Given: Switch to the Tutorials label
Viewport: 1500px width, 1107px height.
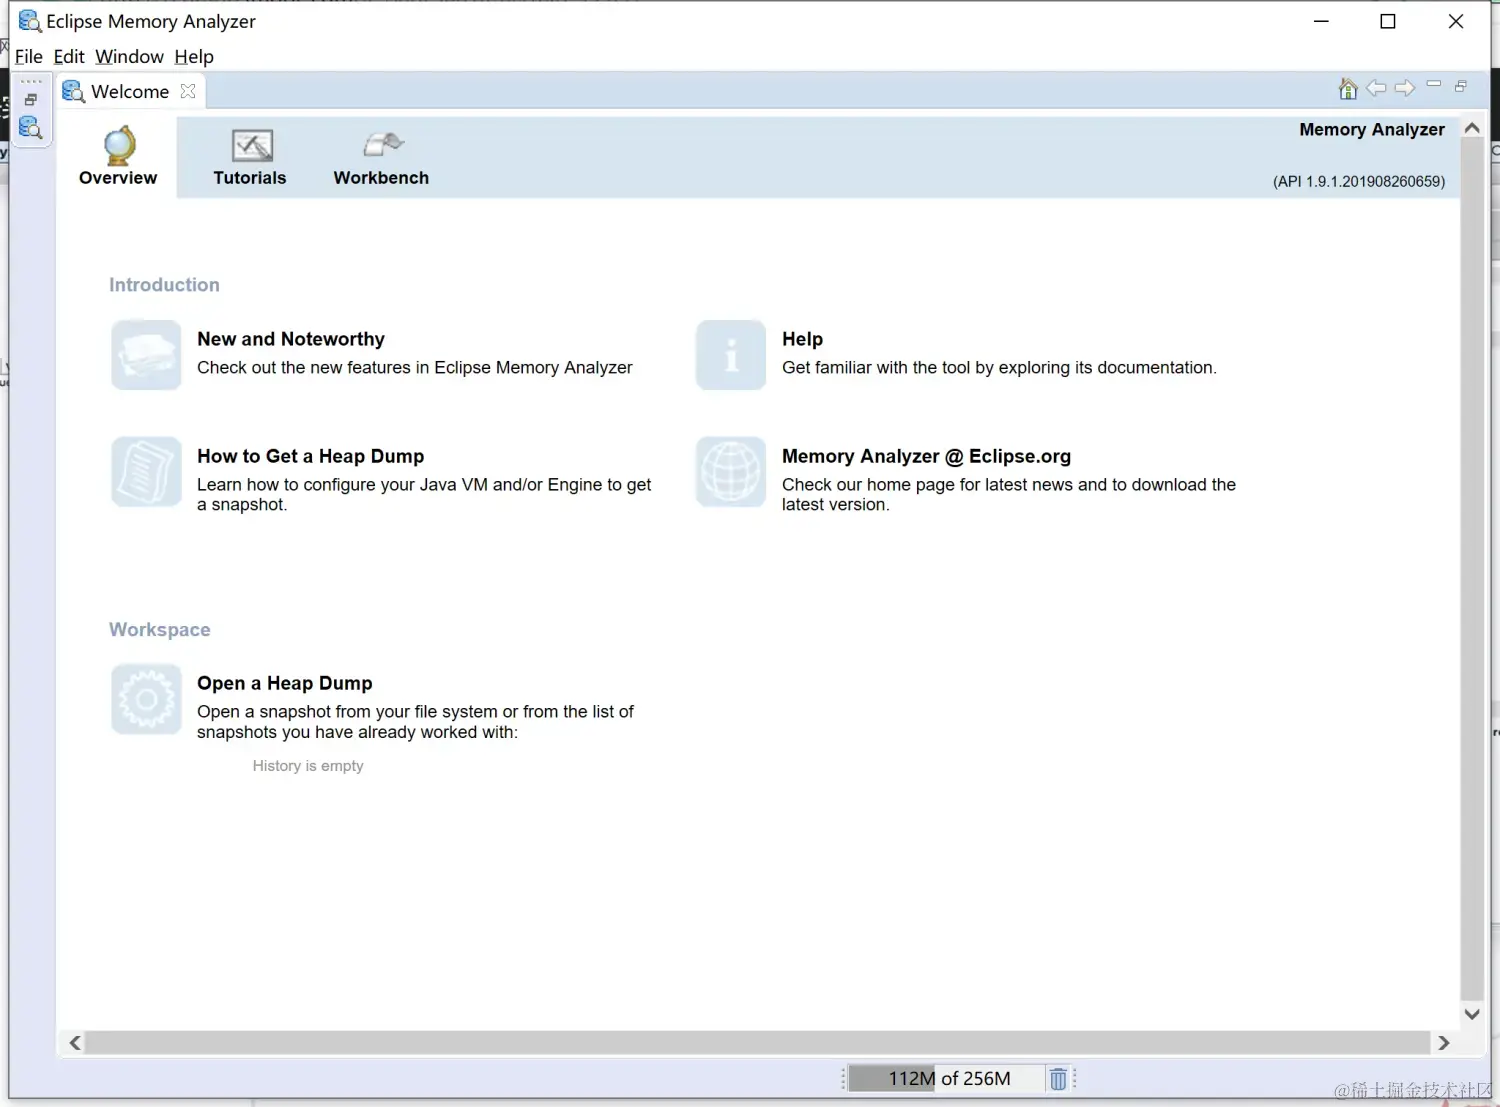Looking at the screenshot, I should [250, 178].
